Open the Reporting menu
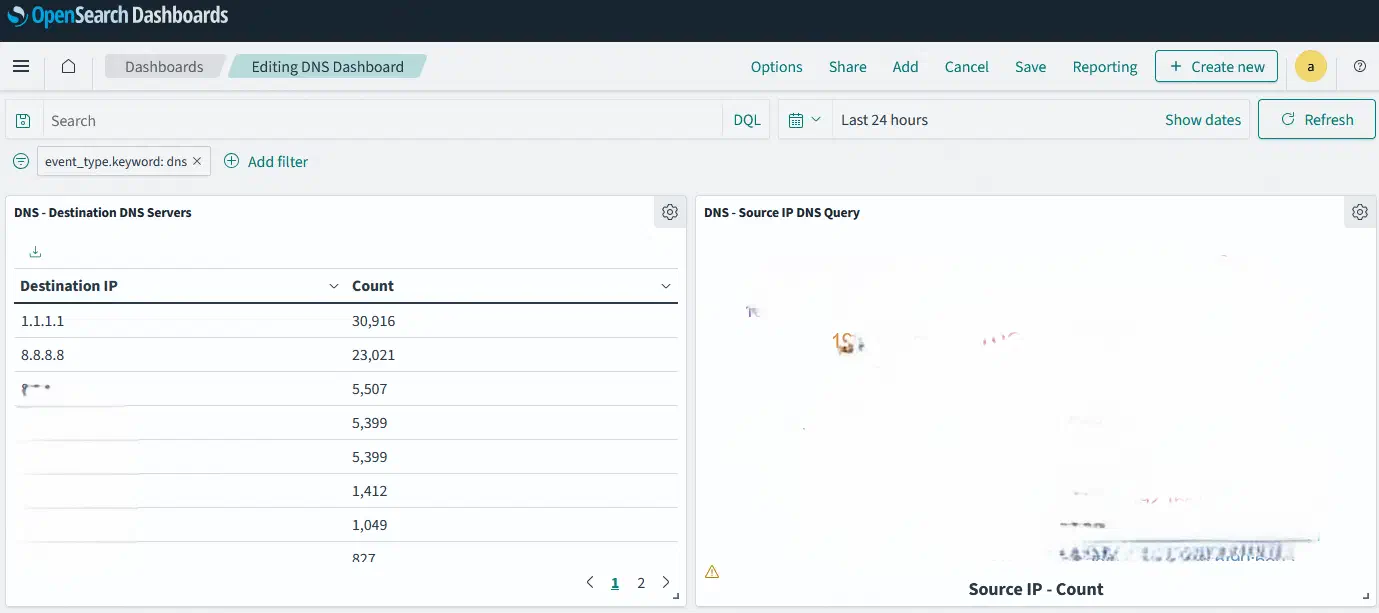This screenshot has width=1379, height=613. tap(1105, 67)
